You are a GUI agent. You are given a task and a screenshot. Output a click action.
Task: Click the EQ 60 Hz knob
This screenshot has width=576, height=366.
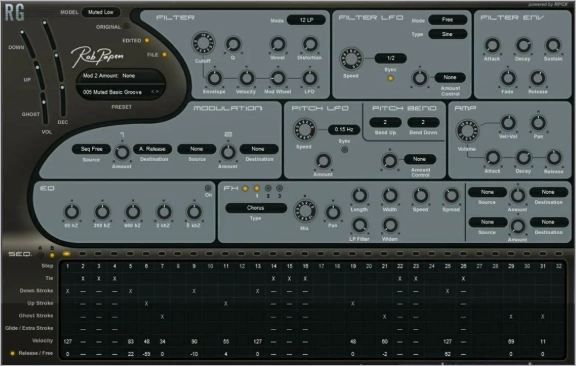(x=72, y=212)
